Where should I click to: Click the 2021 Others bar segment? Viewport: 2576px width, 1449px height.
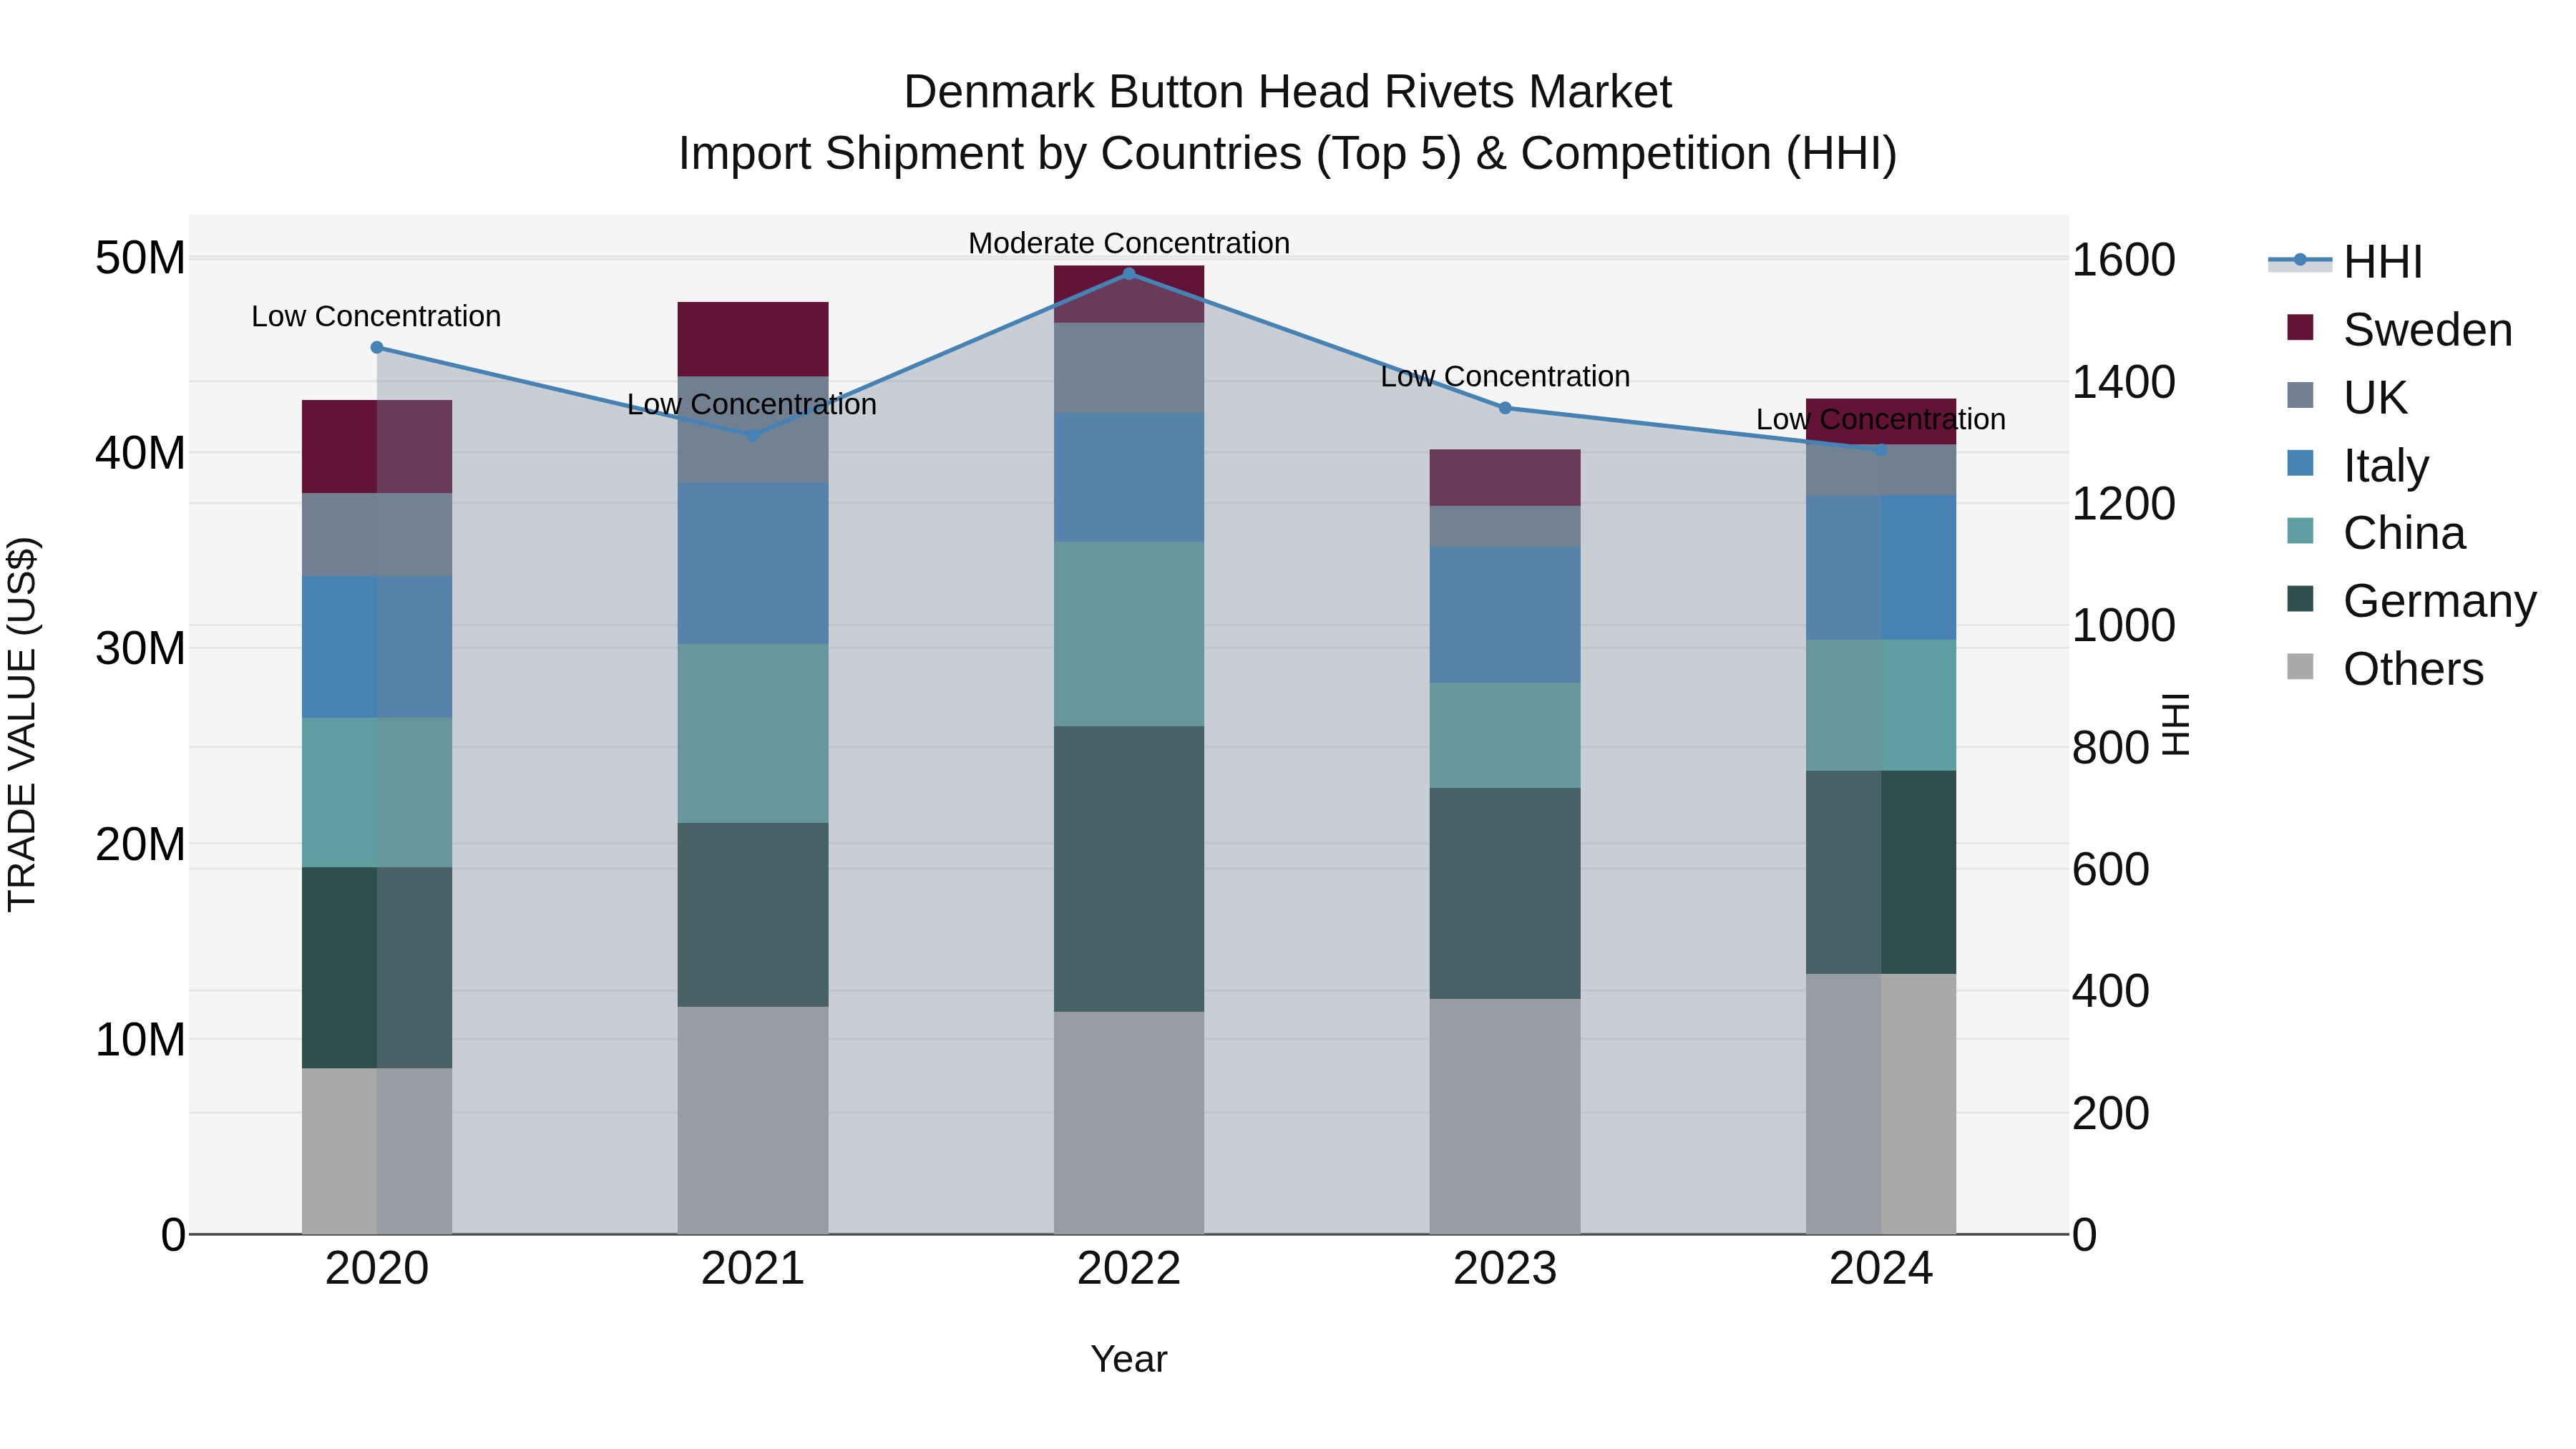pyautogui.click(x=753, y=1120)
